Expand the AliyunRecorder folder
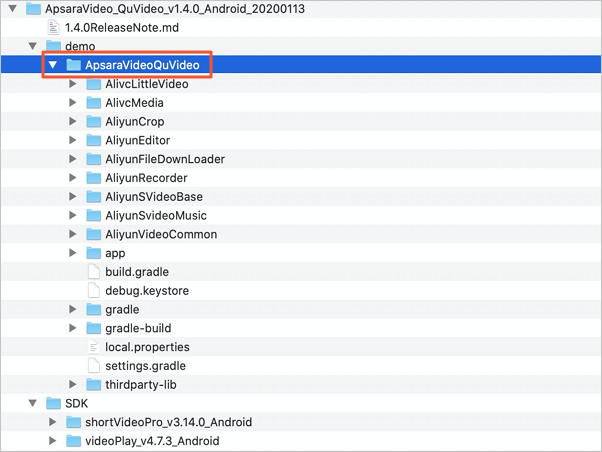The width and height of the screenshot is (602, 452). click(73, 178)
